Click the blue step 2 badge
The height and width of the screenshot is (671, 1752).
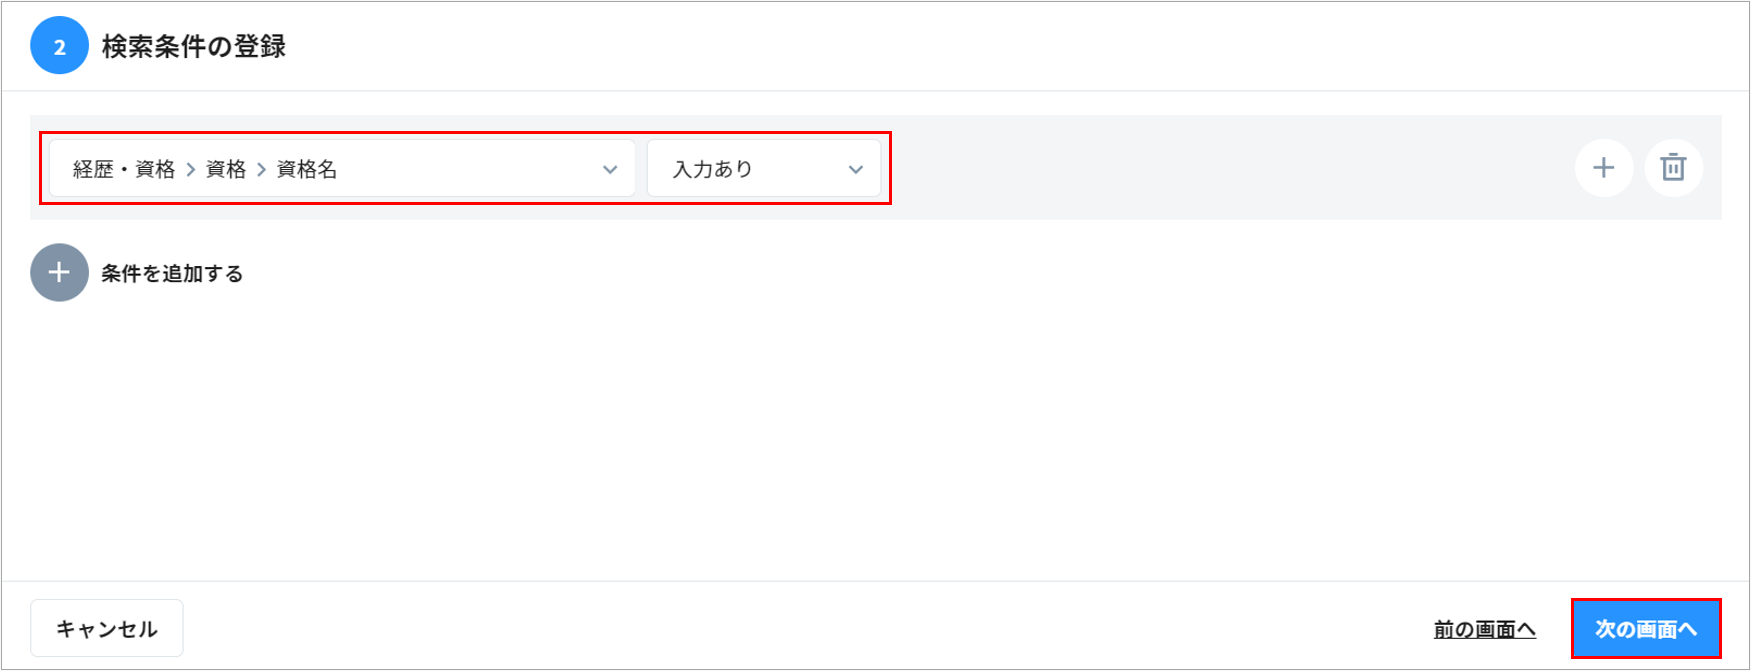coord(59,46)
